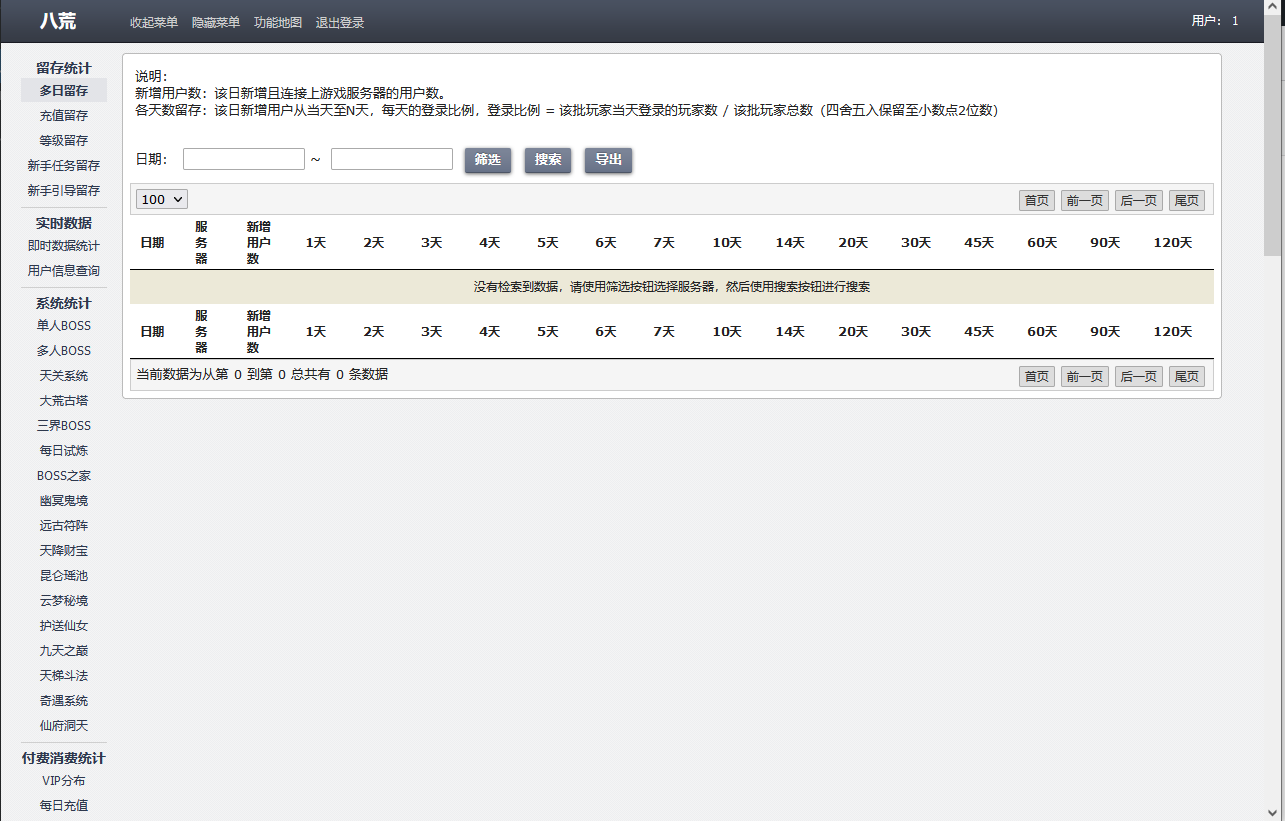Image resolution: width=1285 pixels, height=821 pixels.
Task: Select 隐藏菜单 in the top bar
Action: (216, 22)
